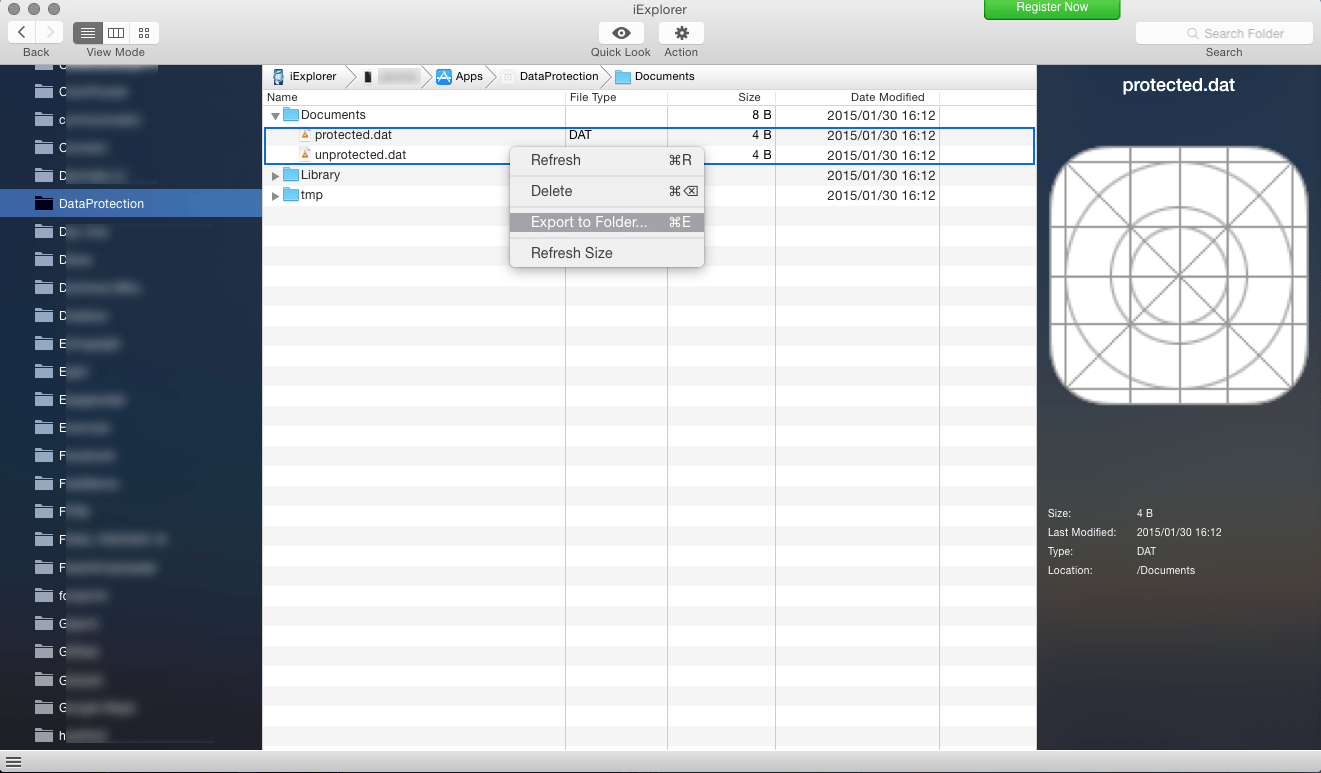Click the magnifier icon in search field

click(1193, 33)
